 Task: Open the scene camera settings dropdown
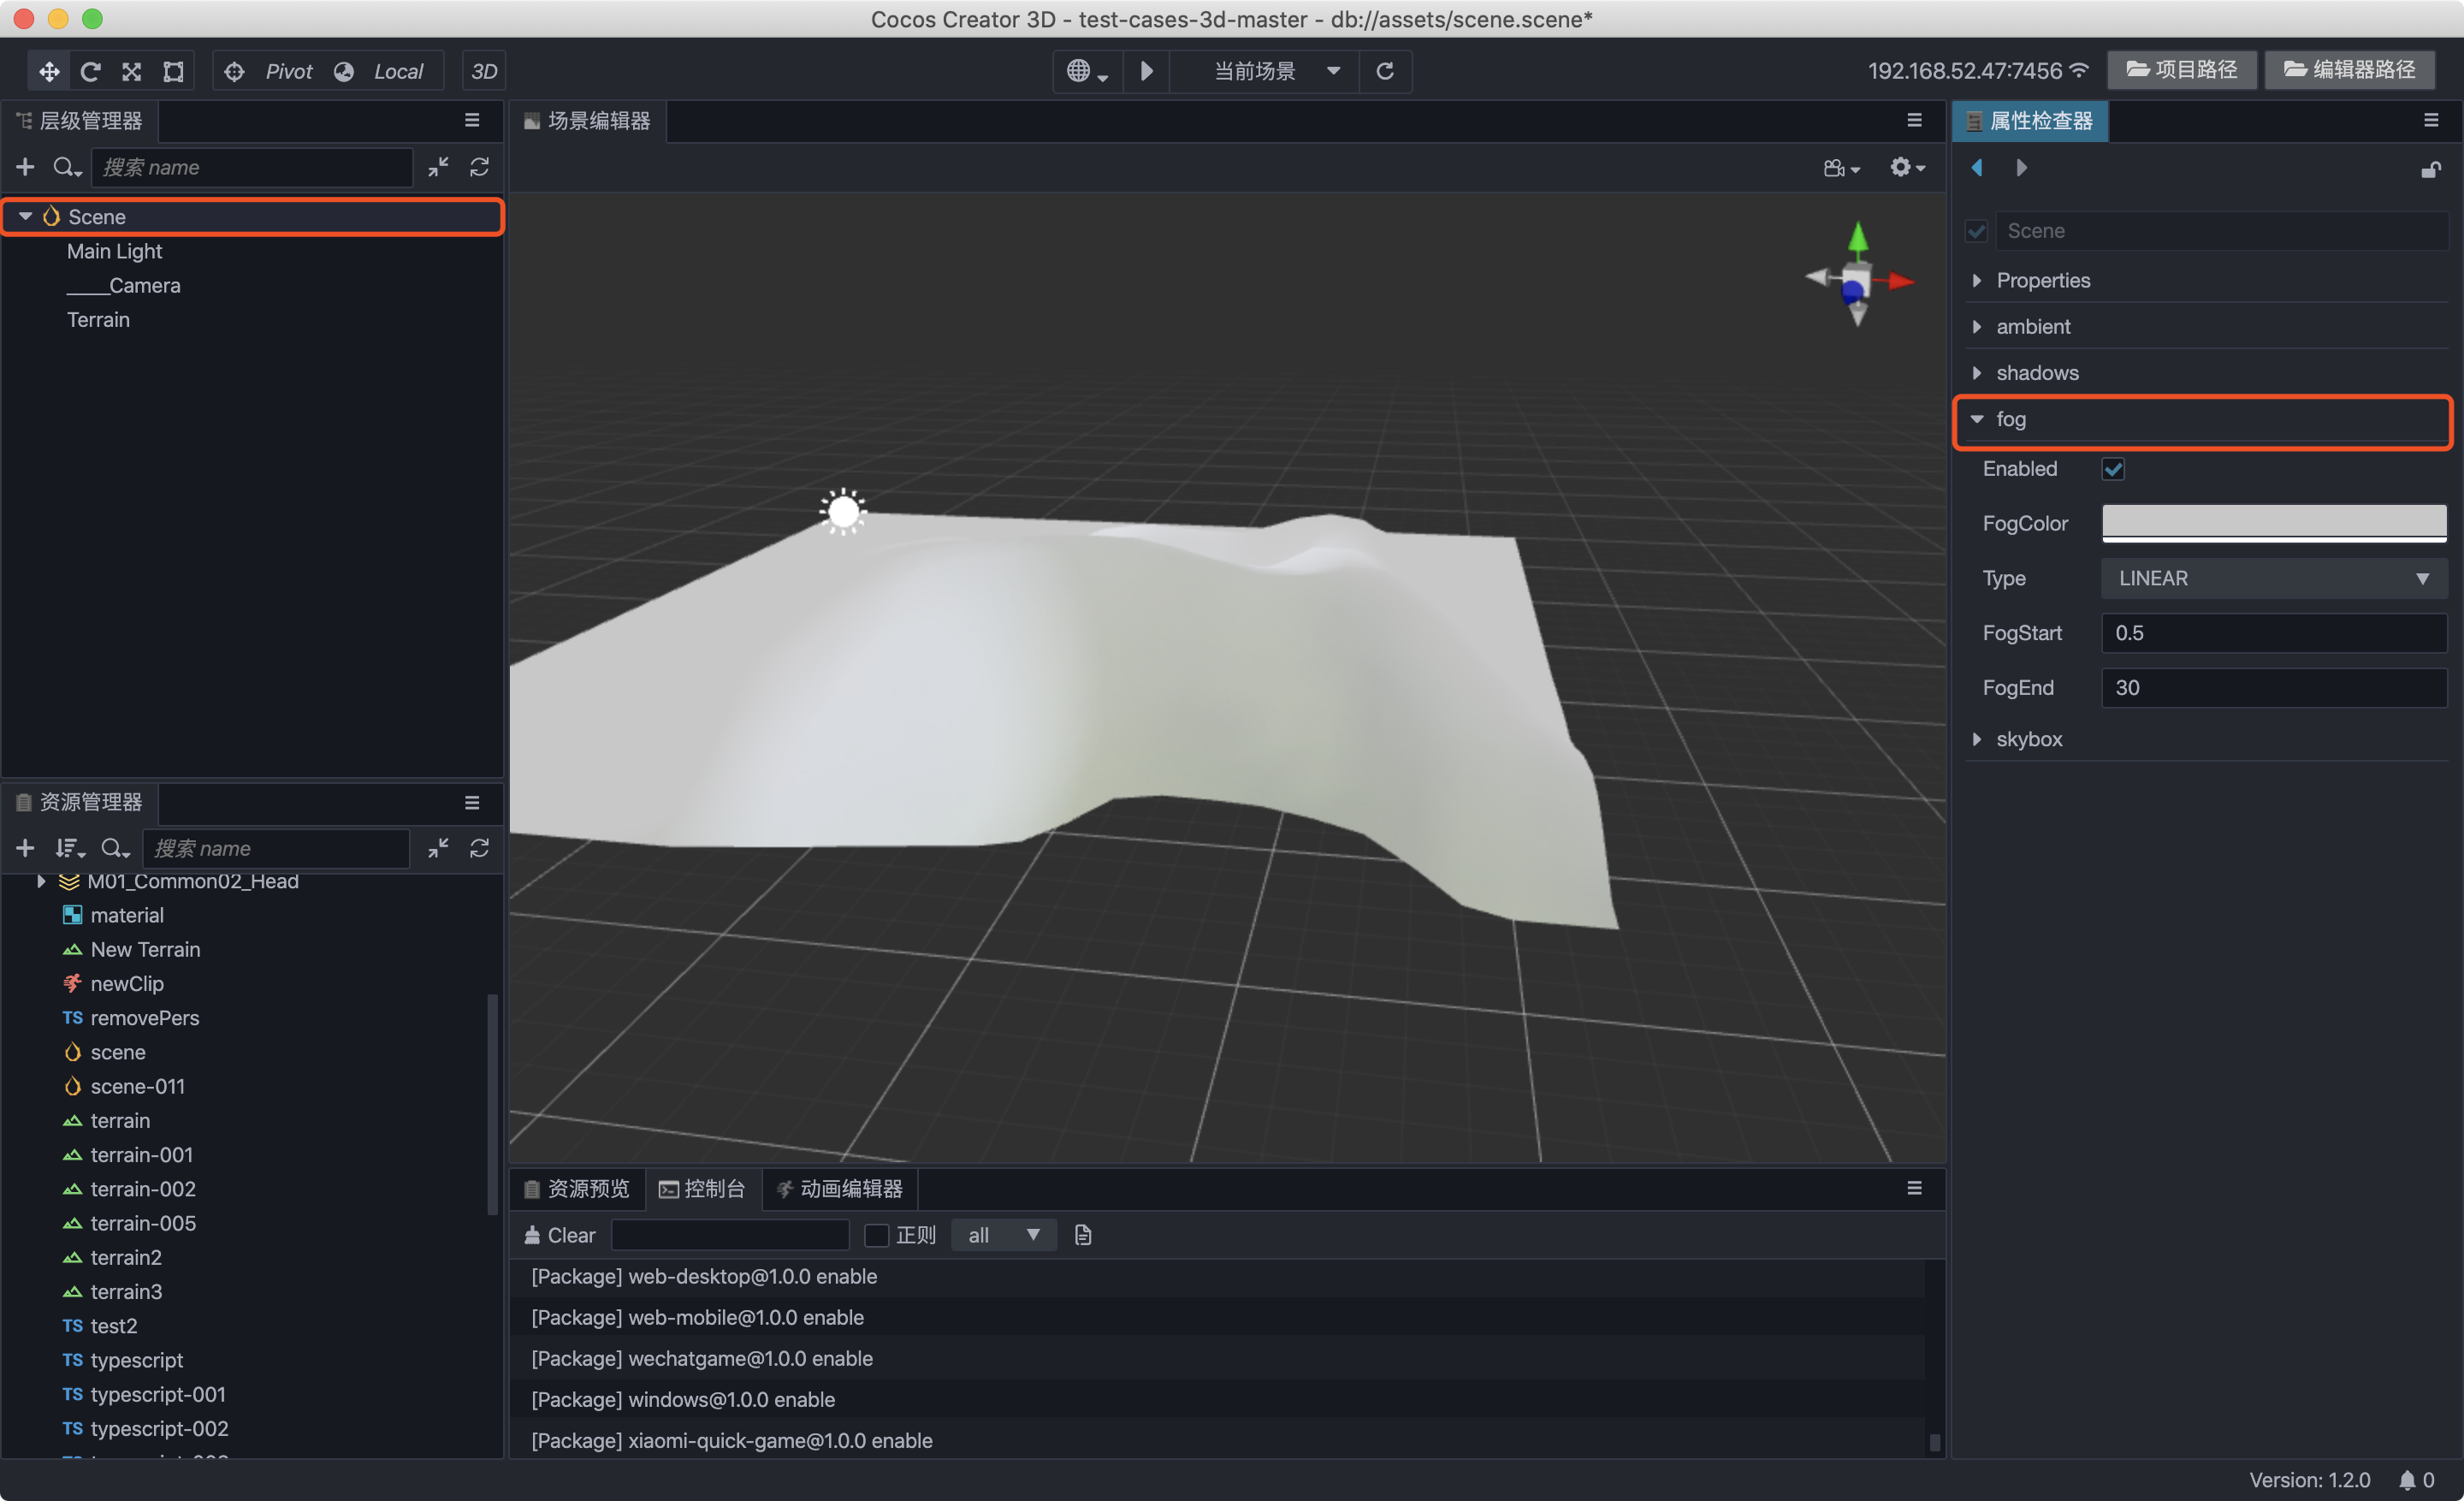(x=1841, y=168)
